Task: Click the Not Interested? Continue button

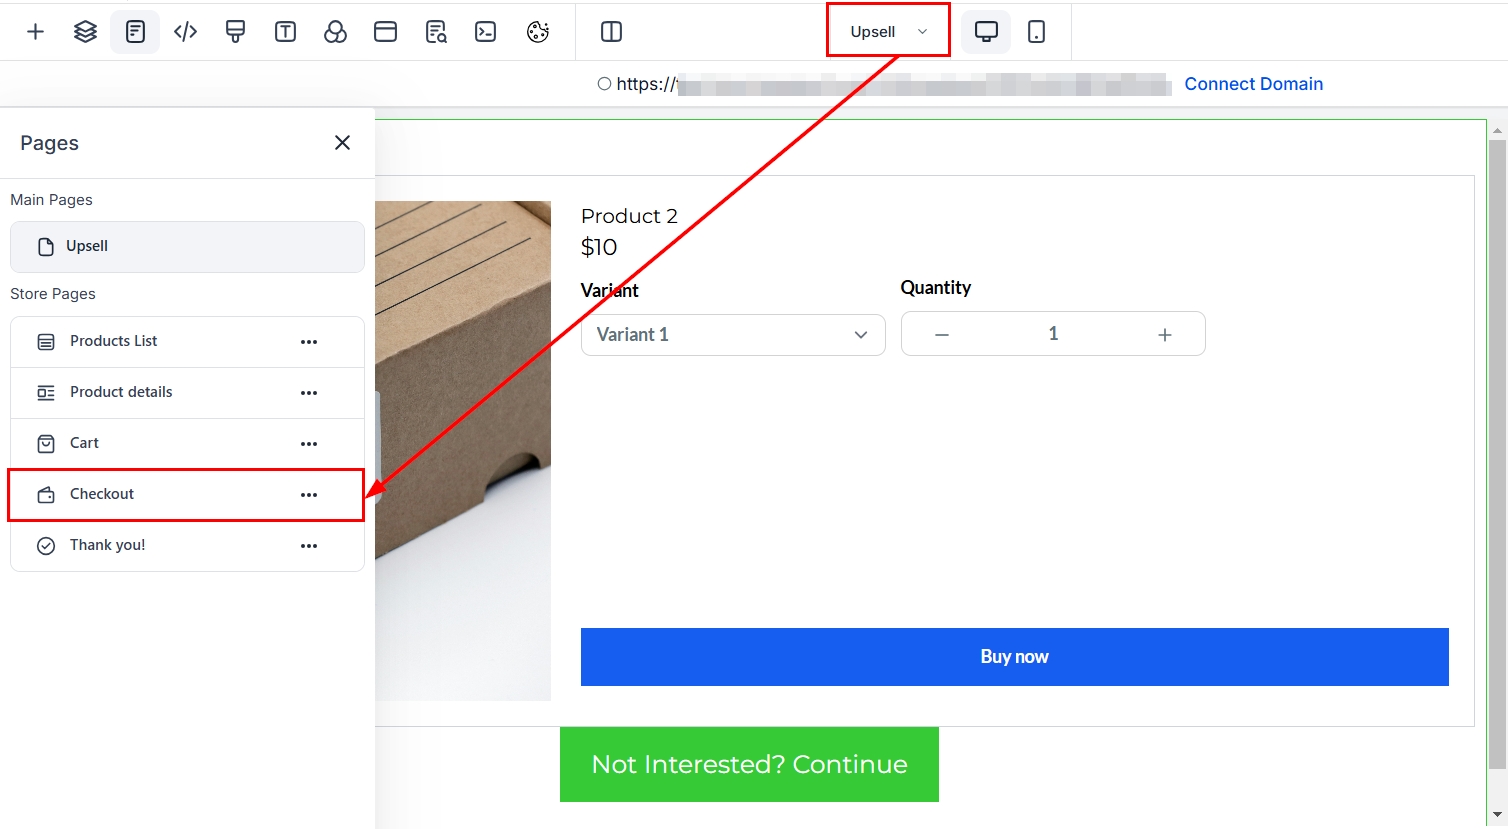Action: 749,764
